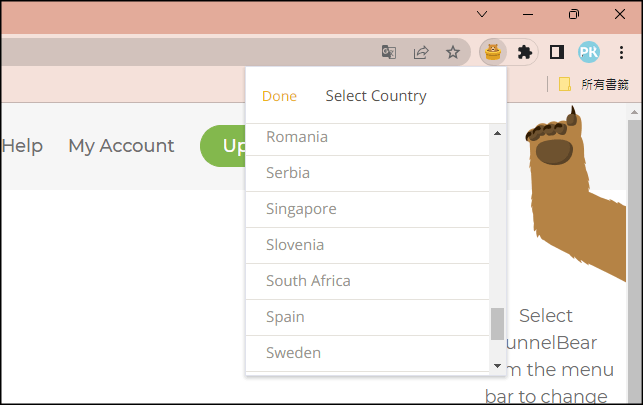The height and width of the screenshot is (405, 643).
Task: Open the Help page link
Action: point(22,146)
